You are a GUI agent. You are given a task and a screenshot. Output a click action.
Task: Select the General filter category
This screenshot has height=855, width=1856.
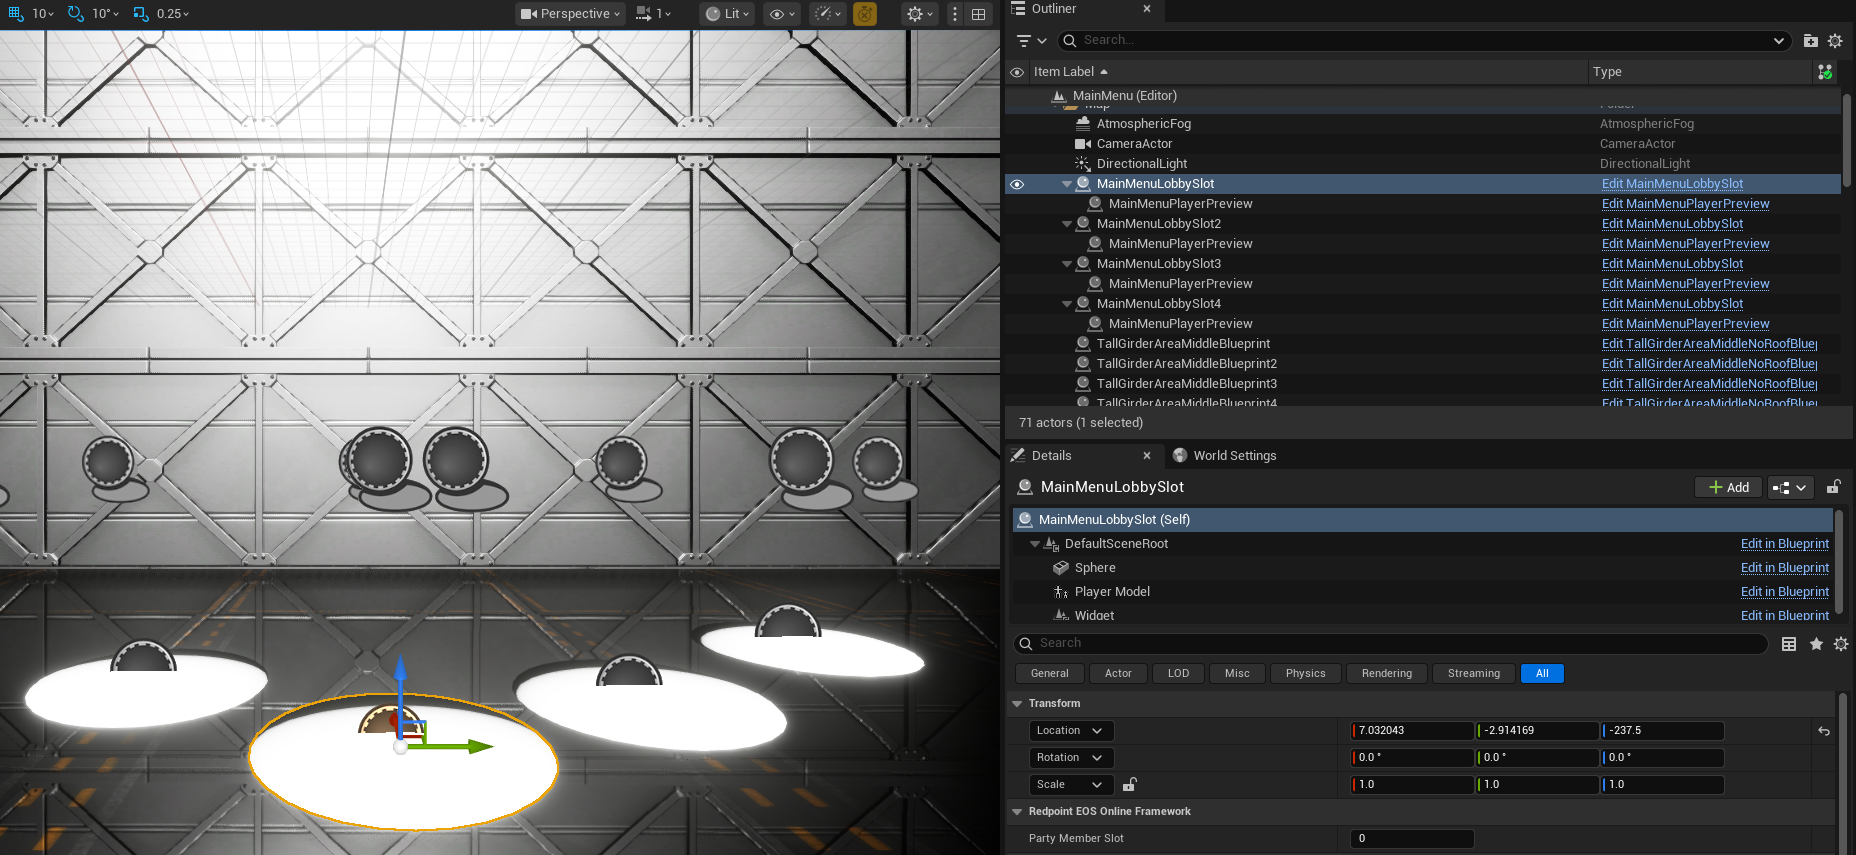[1049, 674]
